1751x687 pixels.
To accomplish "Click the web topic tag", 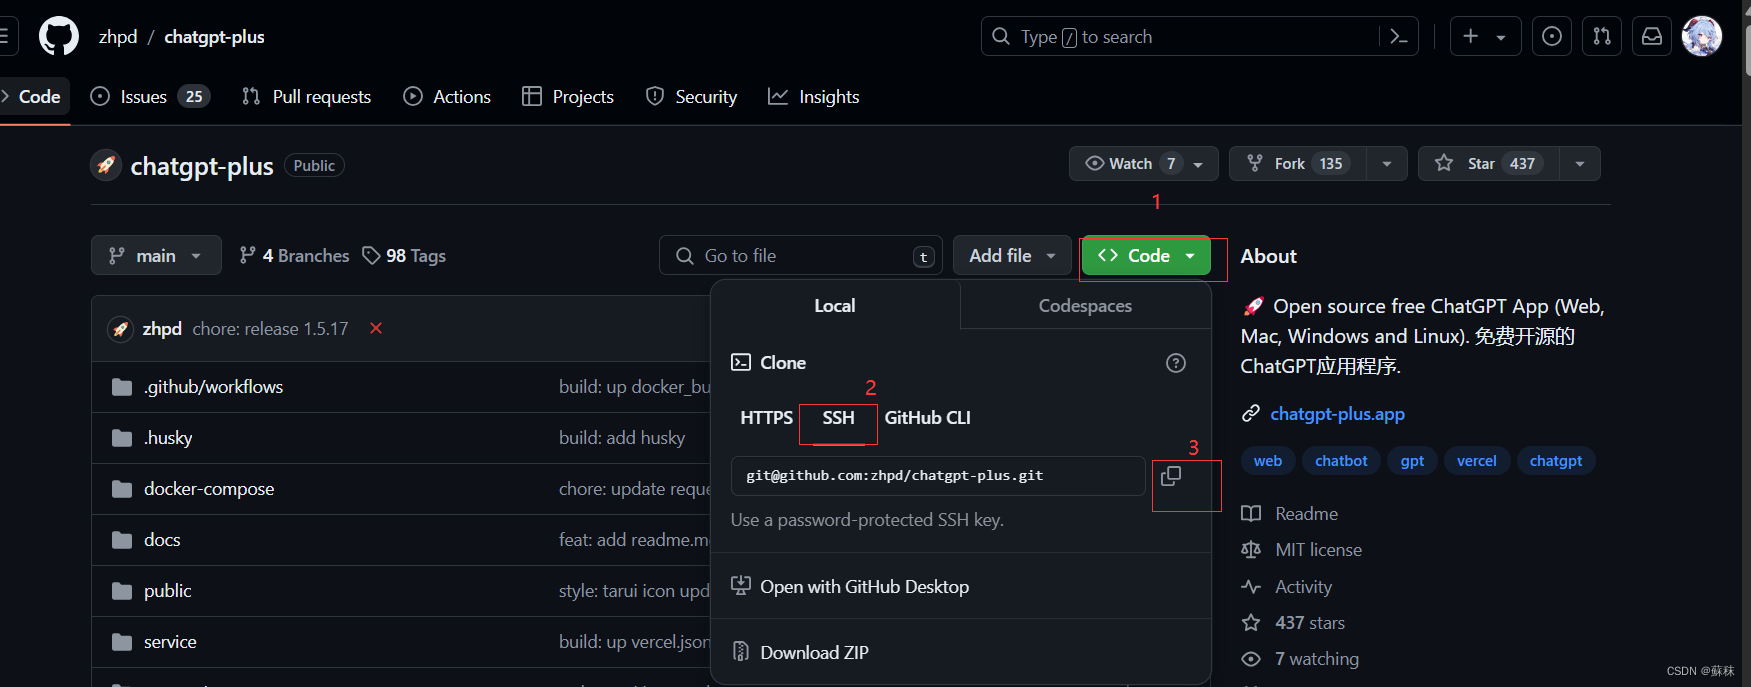I will coord(1268,461).
